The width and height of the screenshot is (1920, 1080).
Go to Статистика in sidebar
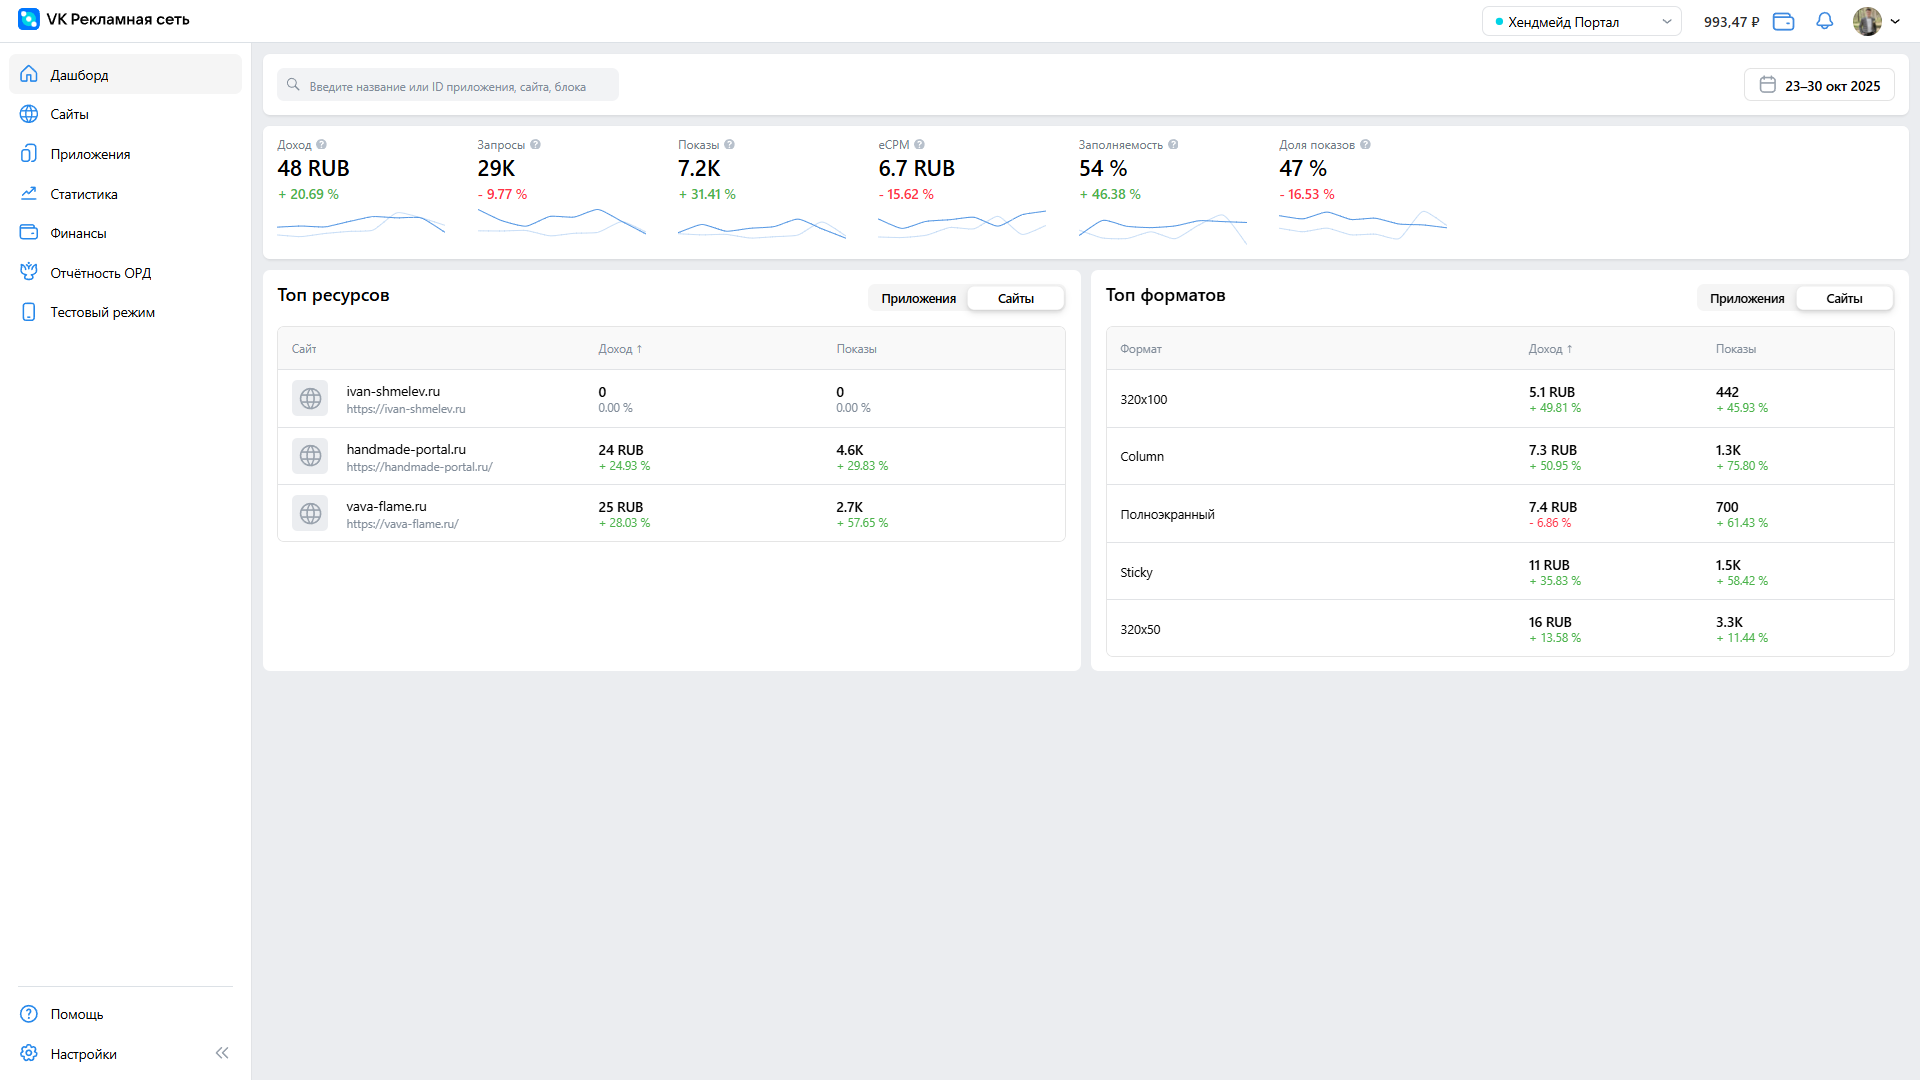[84, 194]
